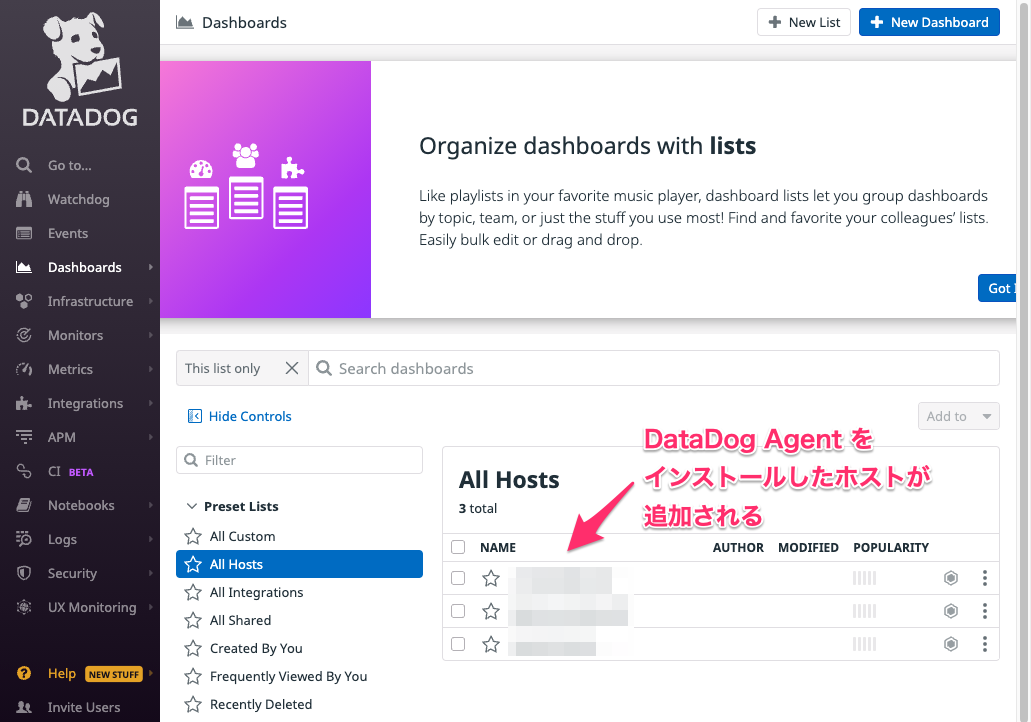
Task: Click popularity bar of second host row
Action: [864, 611]
